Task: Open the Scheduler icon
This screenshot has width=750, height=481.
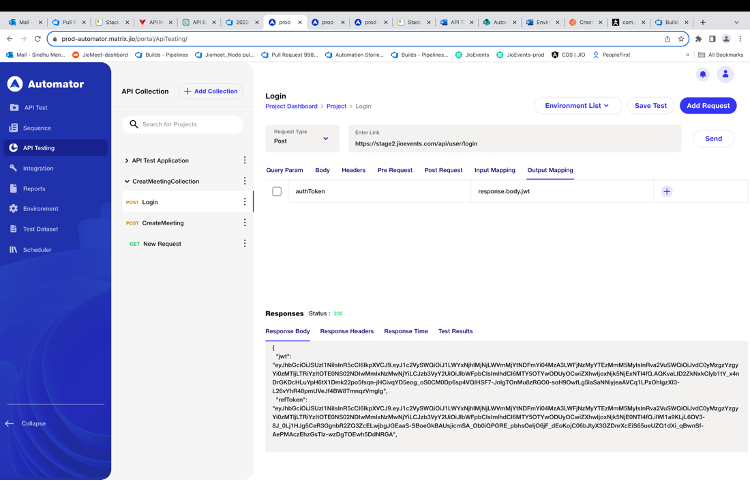Action: 13,250
